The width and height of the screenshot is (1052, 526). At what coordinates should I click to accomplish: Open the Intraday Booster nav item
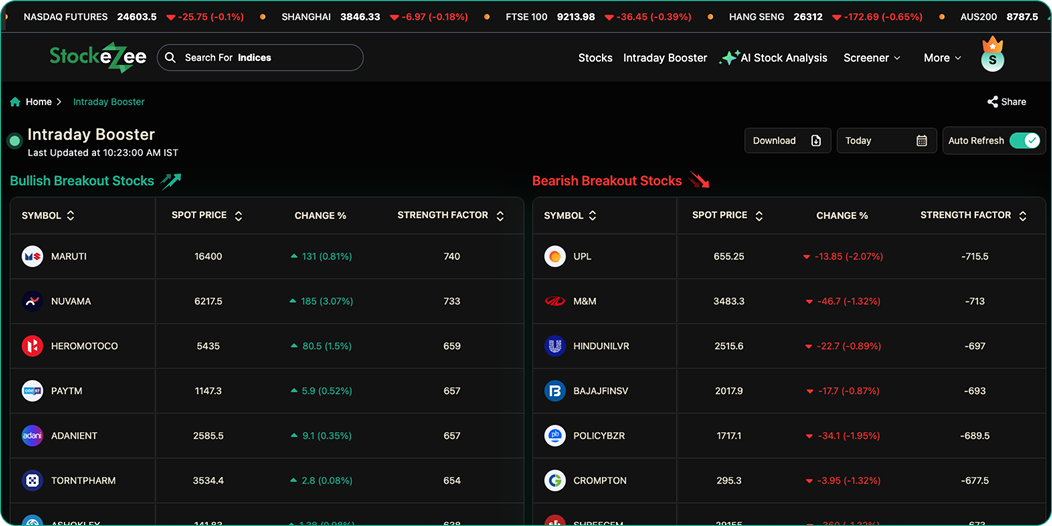[665, 58]
